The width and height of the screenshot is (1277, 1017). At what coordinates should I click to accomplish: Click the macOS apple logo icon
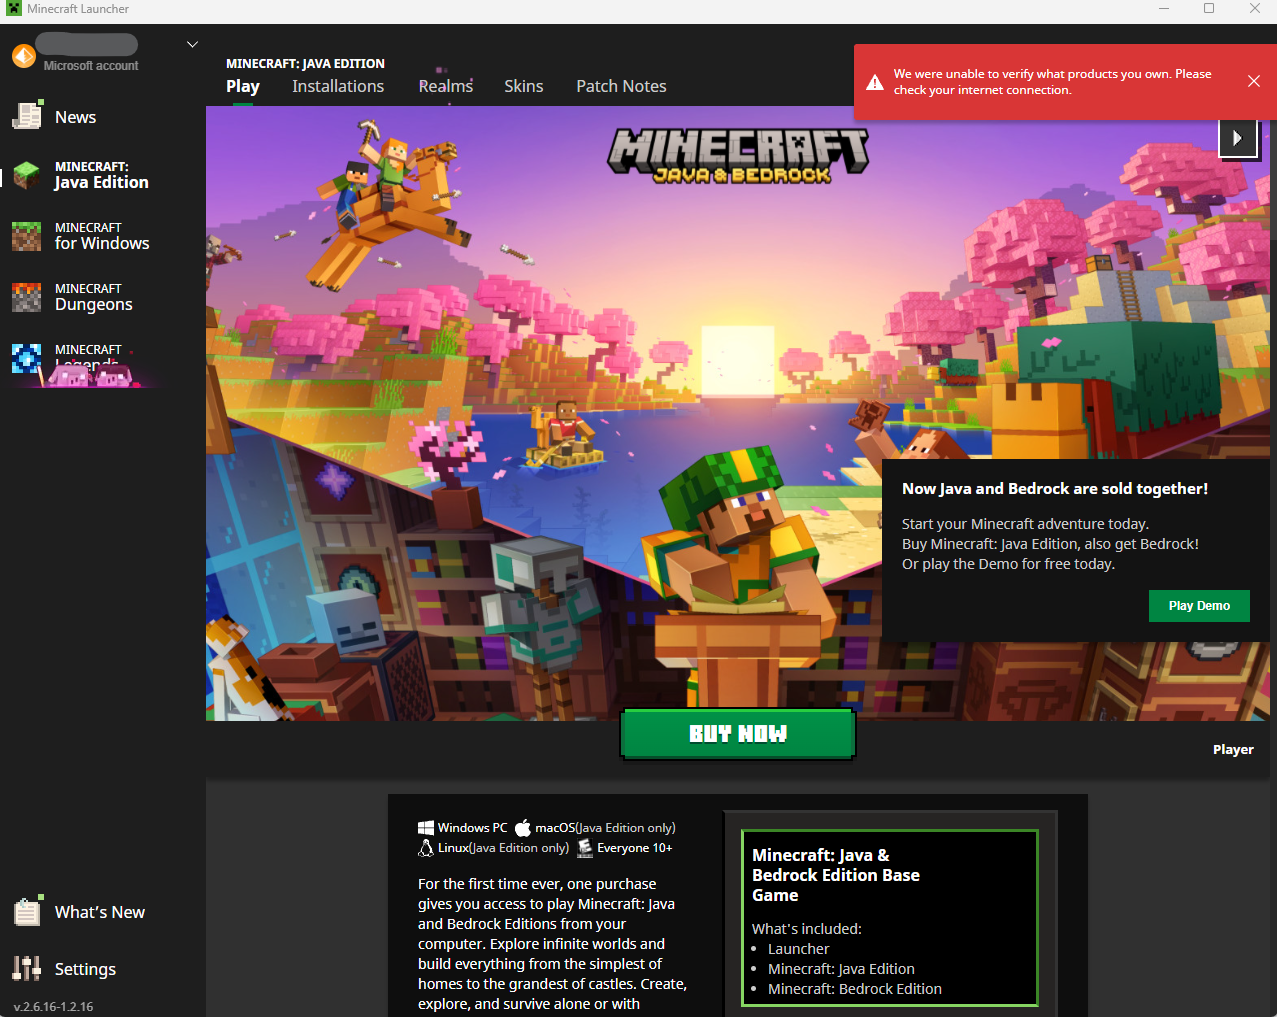click(523, 828)
